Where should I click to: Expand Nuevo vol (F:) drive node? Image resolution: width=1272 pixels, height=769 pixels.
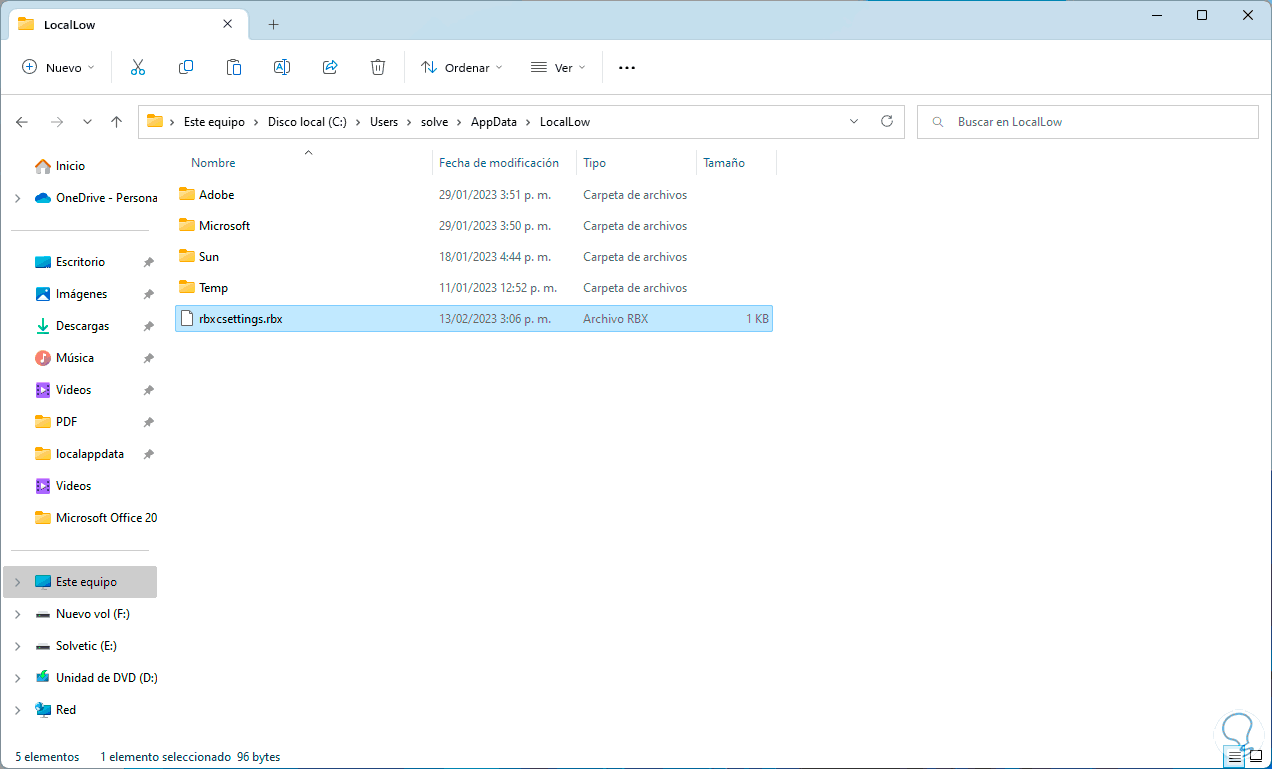pos(17,614)
